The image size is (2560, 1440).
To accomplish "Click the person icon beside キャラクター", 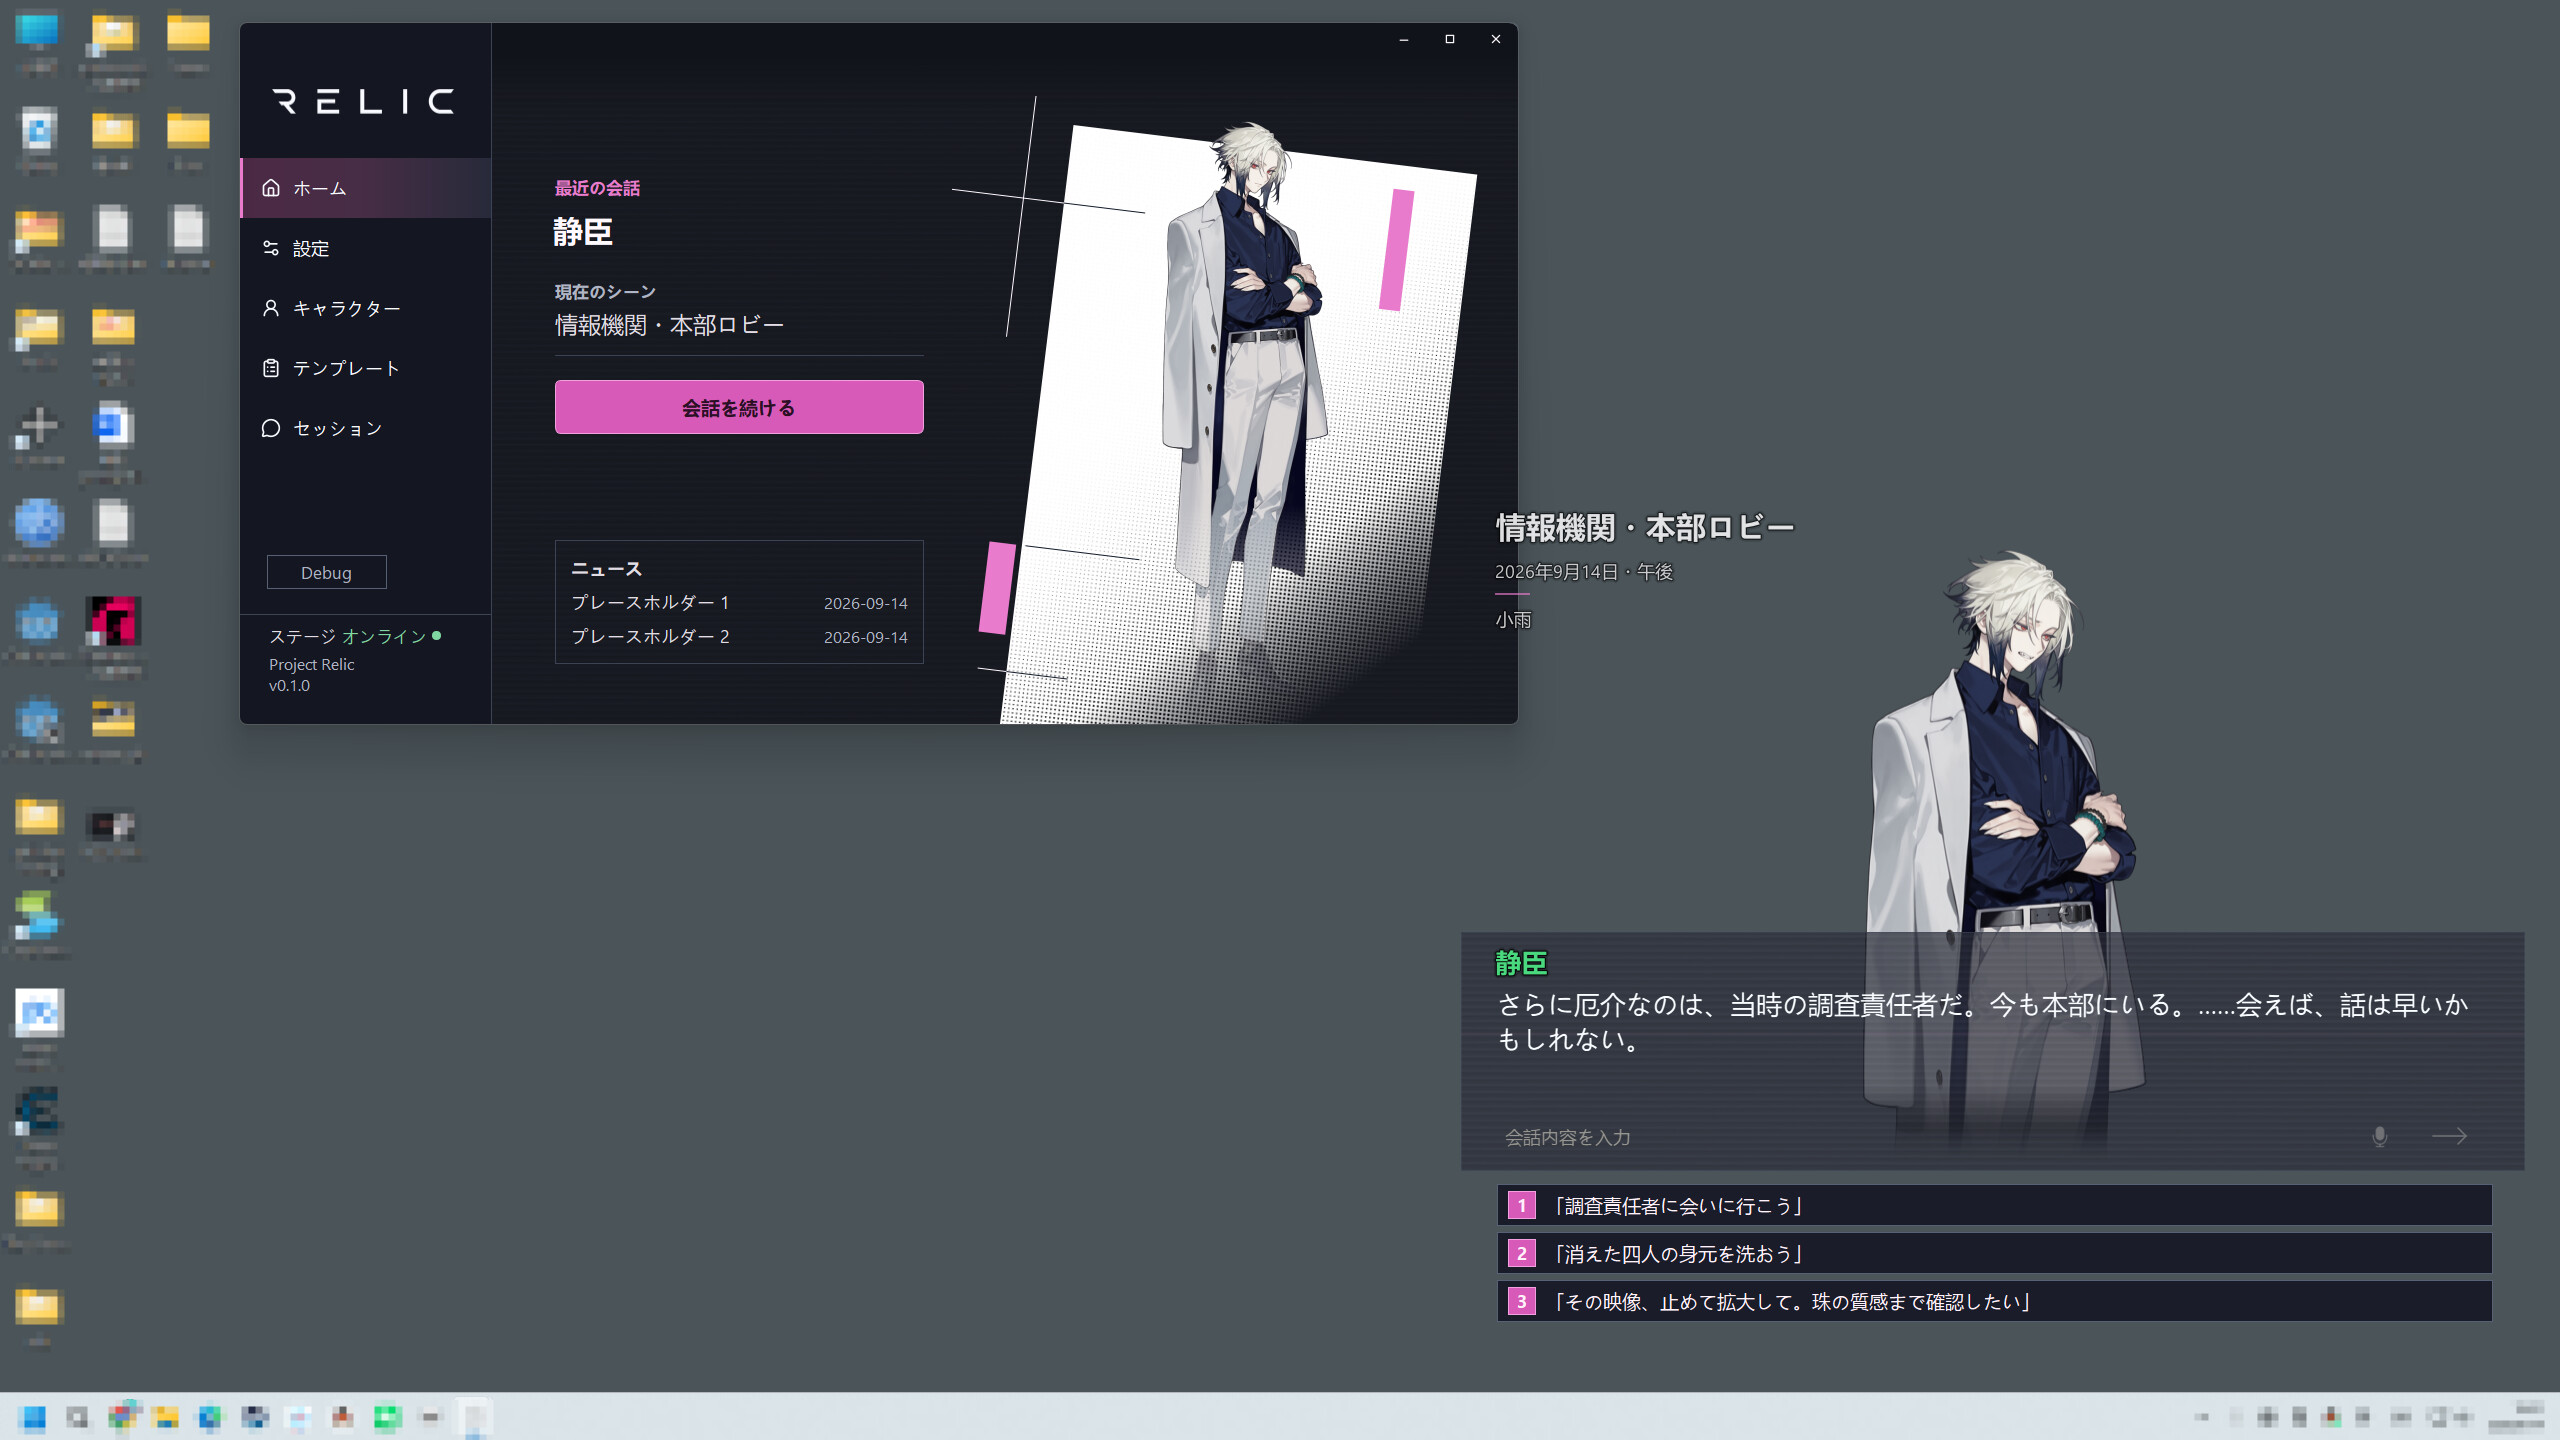I will (271, 308).
